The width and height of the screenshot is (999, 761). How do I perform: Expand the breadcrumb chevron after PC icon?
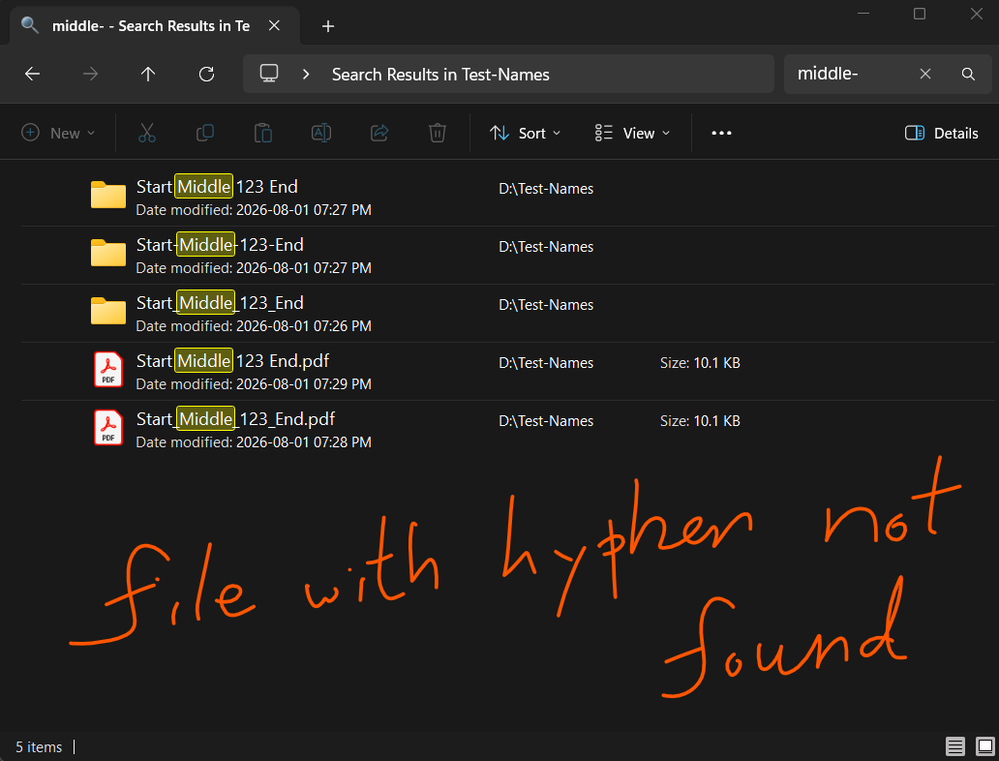pyautogui.click(x=306, y=75)
